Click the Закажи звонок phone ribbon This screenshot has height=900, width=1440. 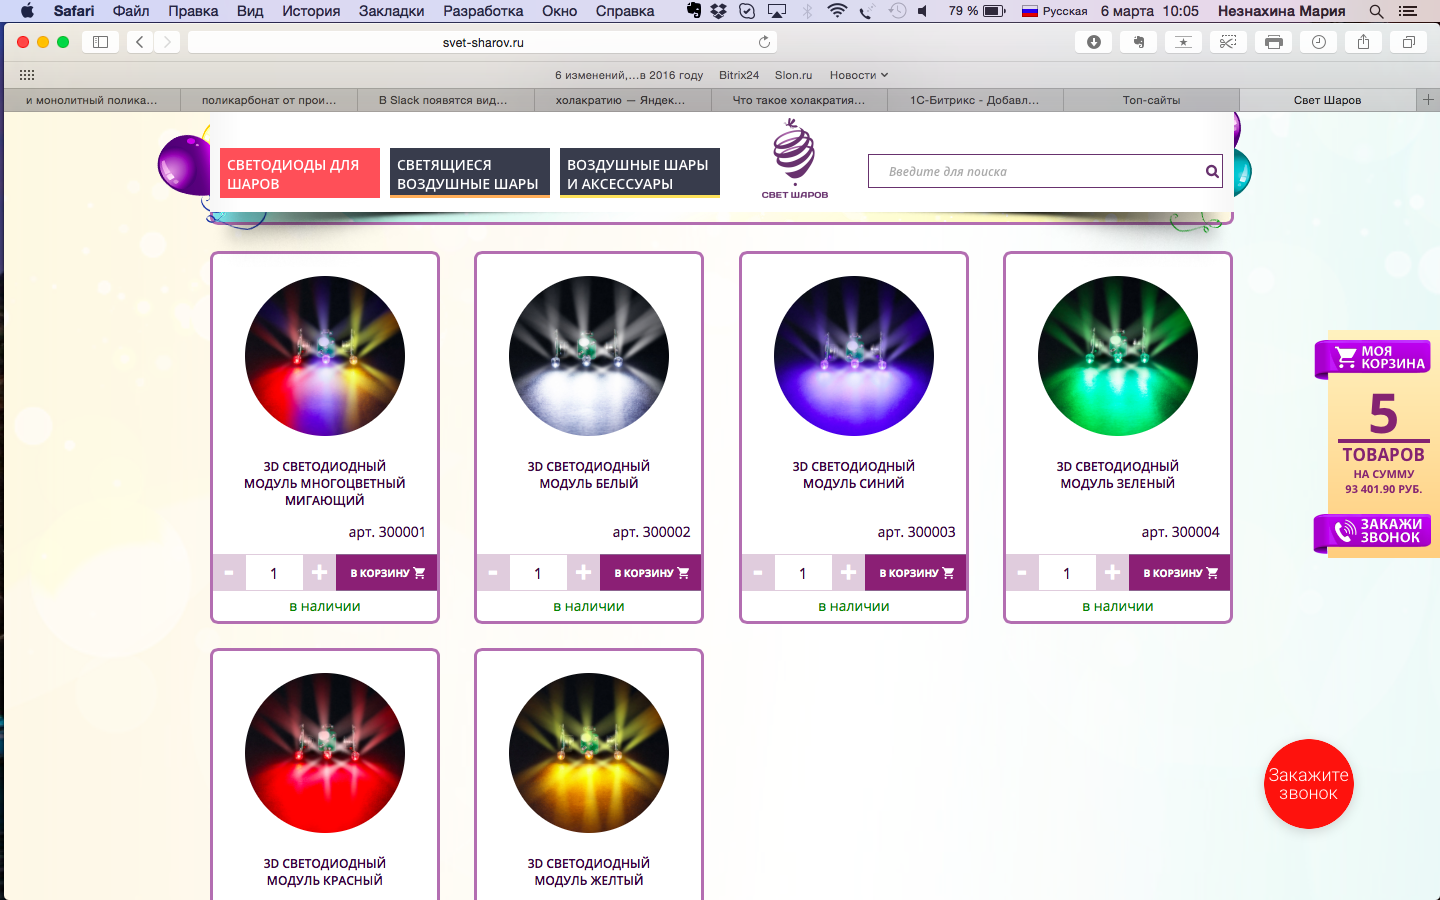click(x=1373, y=531)
